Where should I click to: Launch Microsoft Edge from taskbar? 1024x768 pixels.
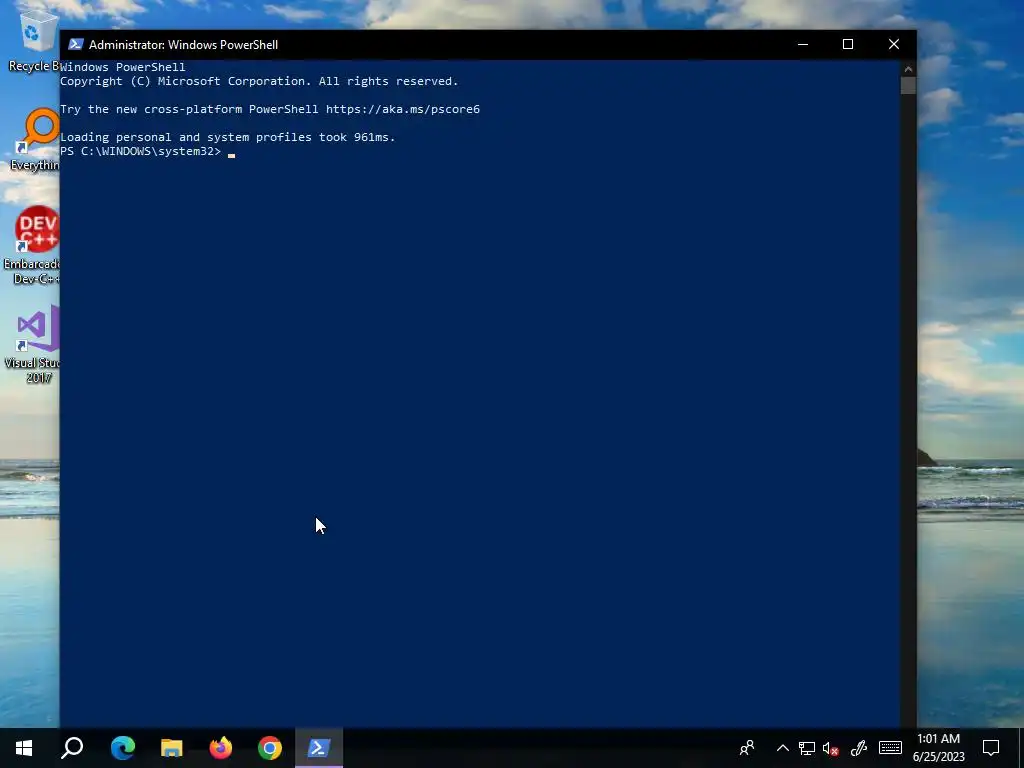point(123,748)
